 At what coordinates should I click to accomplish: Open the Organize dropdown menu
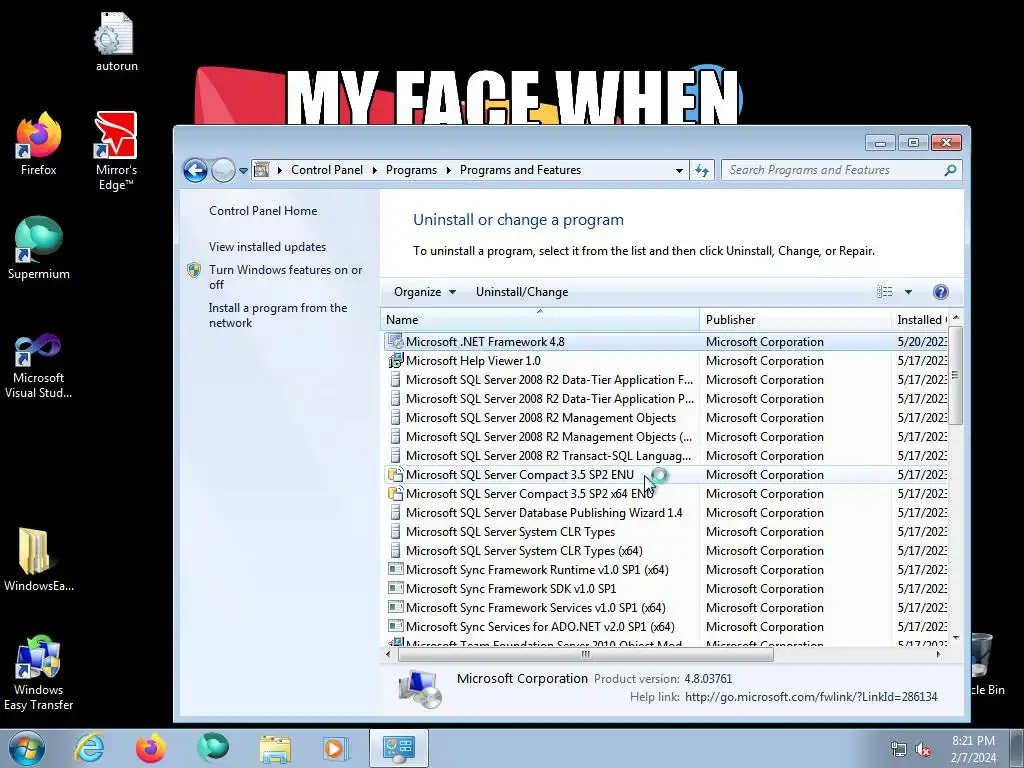[424, 292]
